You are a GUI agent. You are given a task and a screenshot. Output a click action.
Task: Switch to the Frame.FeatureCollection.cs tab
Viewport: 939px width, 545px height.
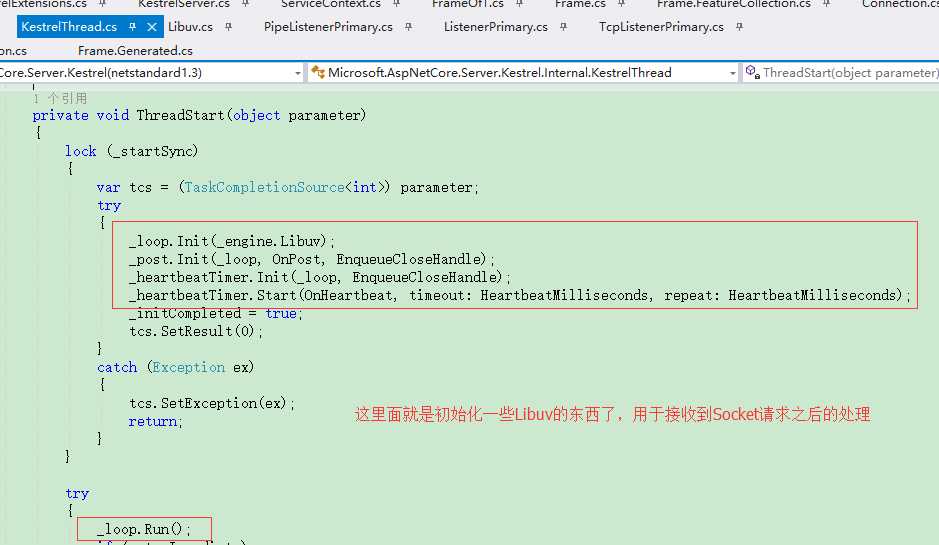734,4
